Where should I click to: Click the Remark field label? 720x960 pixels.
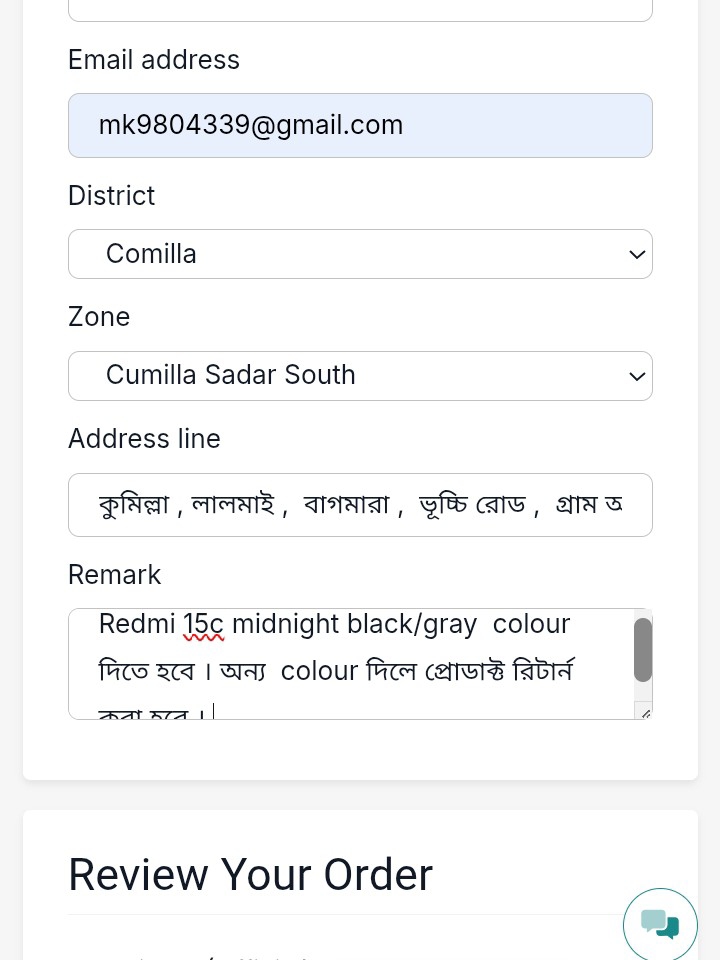click(x=114, y=575)
